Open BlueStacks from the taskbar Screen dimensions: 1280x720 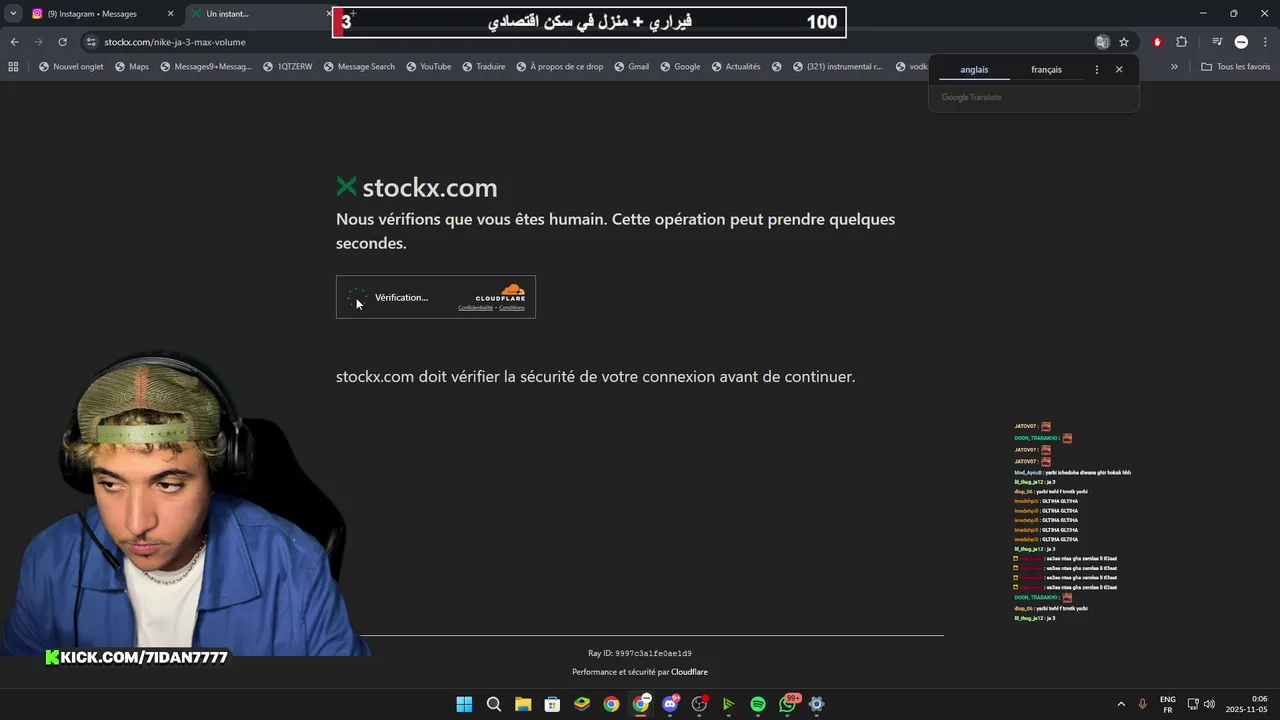582,704
